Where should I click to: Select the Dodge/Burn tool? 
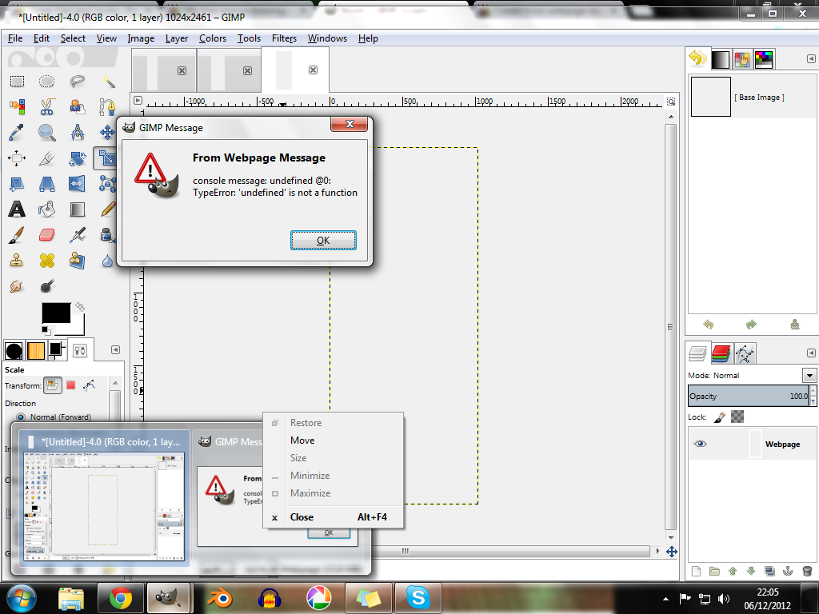(x=47, y=286)
